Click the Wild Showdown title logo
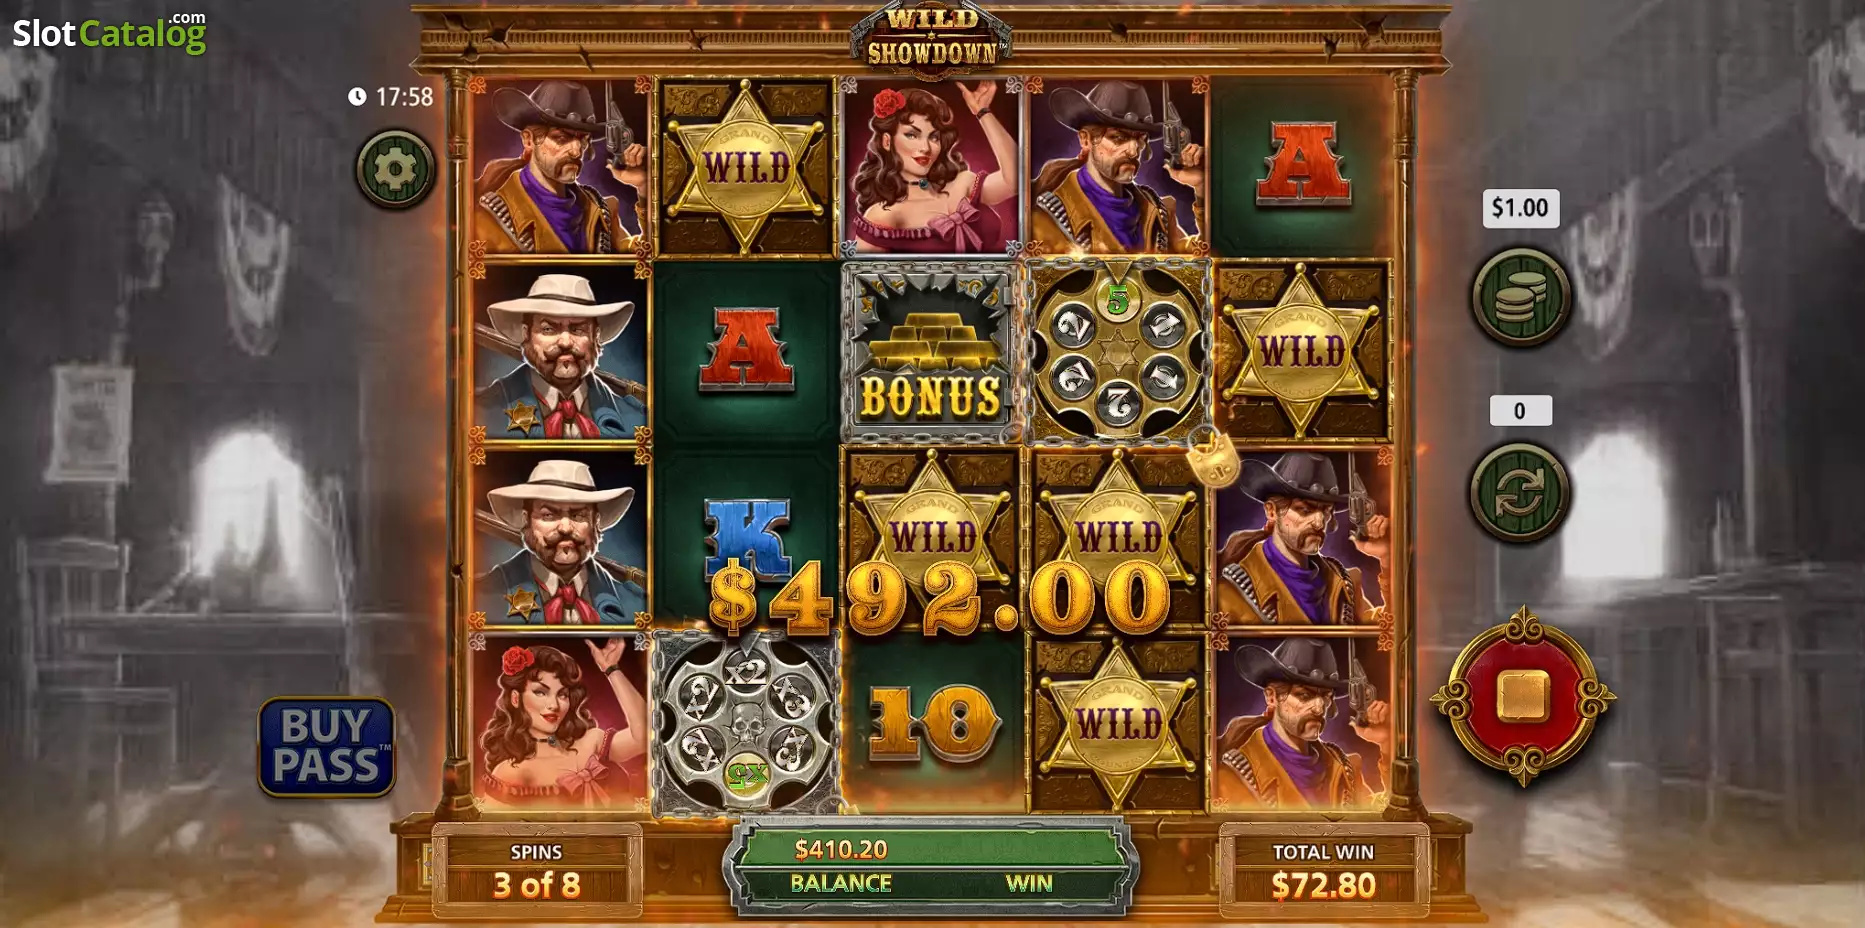This screenshot has height=928, width=1865. coord(931,36)
